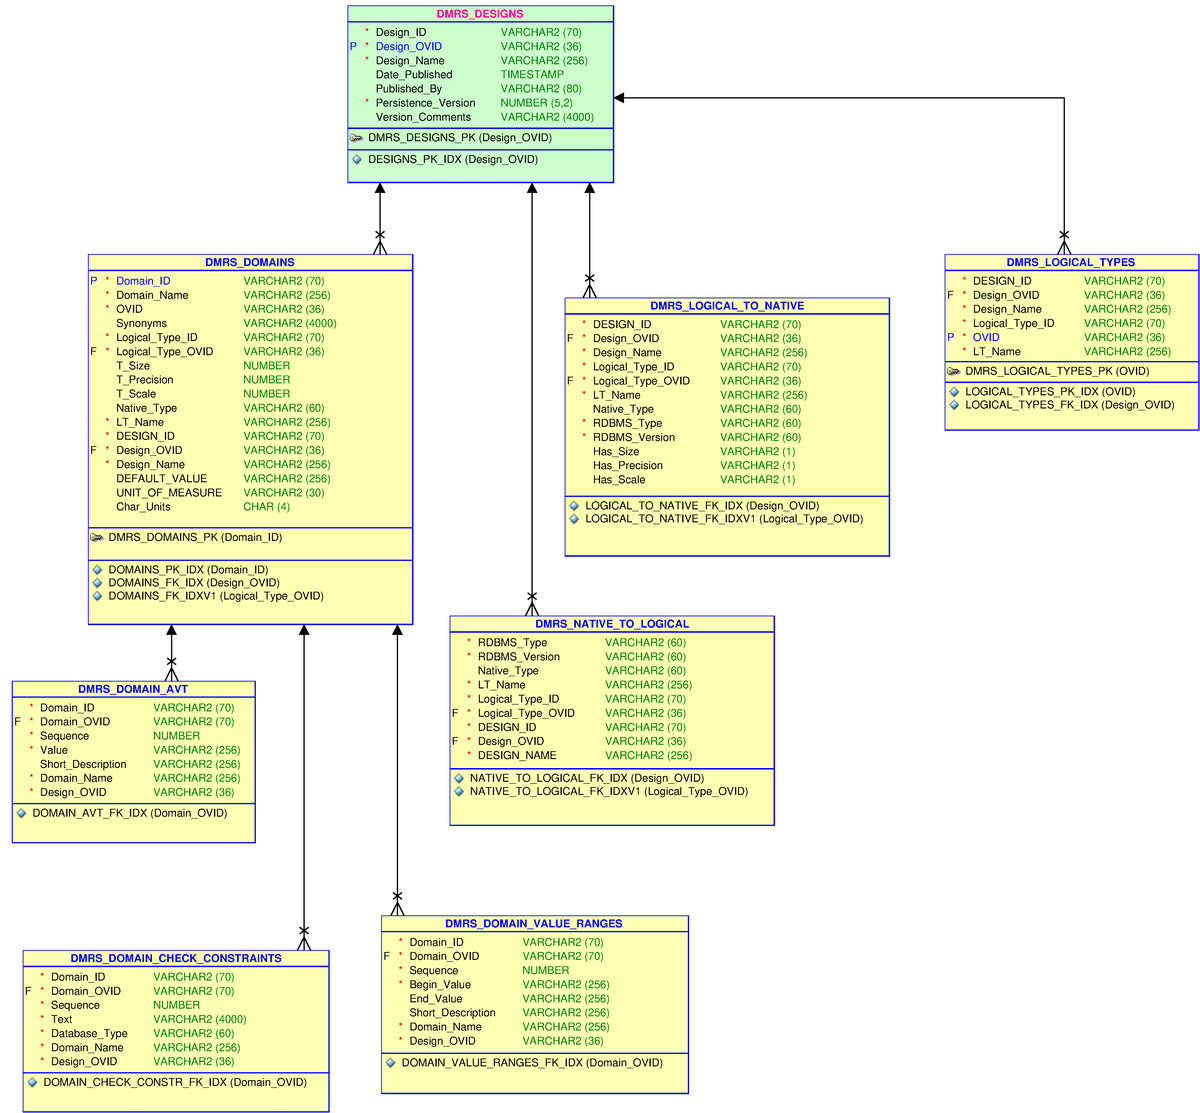
Task: Select the diamond icon beside DESIGNS_PK_IDX
Action: coord(358,160)
